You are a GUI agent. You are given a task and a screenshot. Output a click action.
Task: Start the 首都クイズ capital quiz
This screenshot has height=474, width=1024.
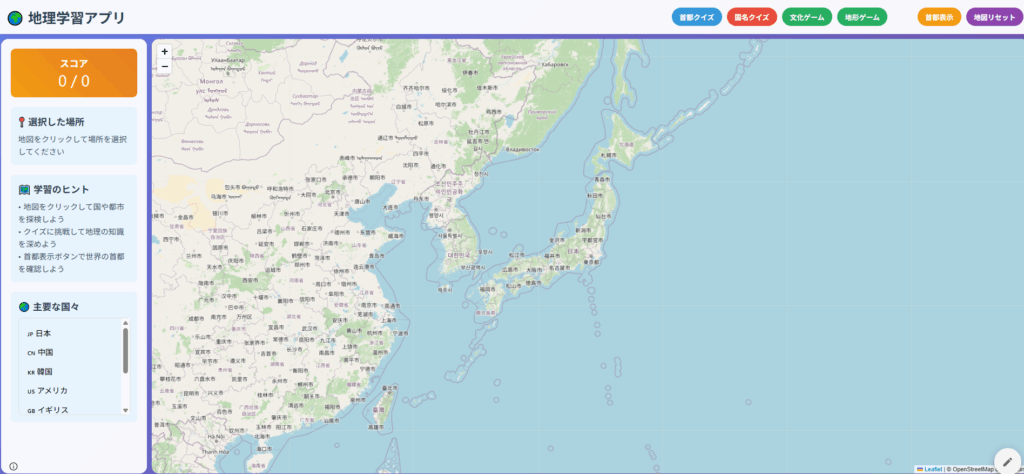pyautogui.click(x=697, y=17)
